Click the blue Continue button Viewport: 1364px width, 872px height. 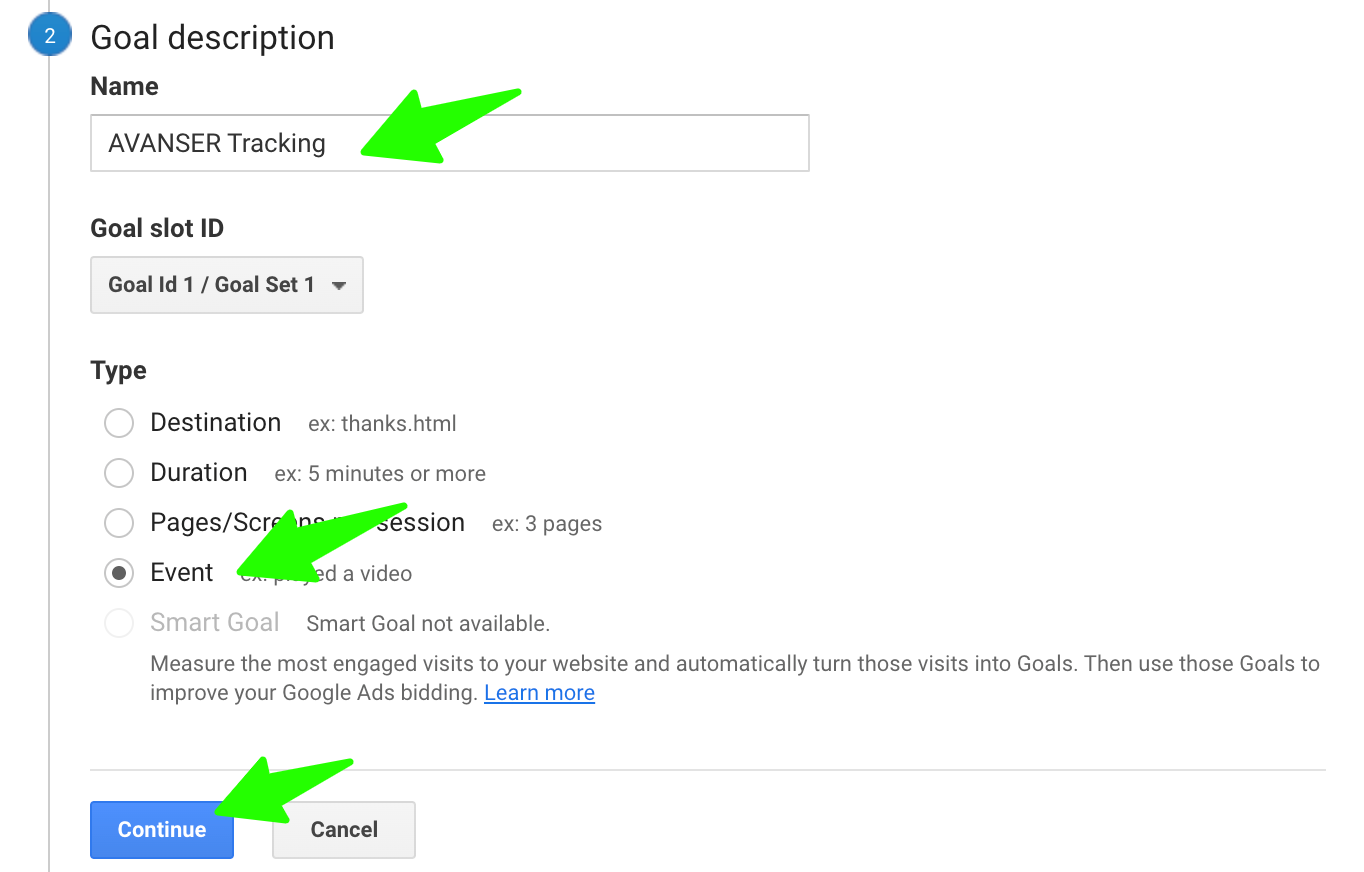162,829
